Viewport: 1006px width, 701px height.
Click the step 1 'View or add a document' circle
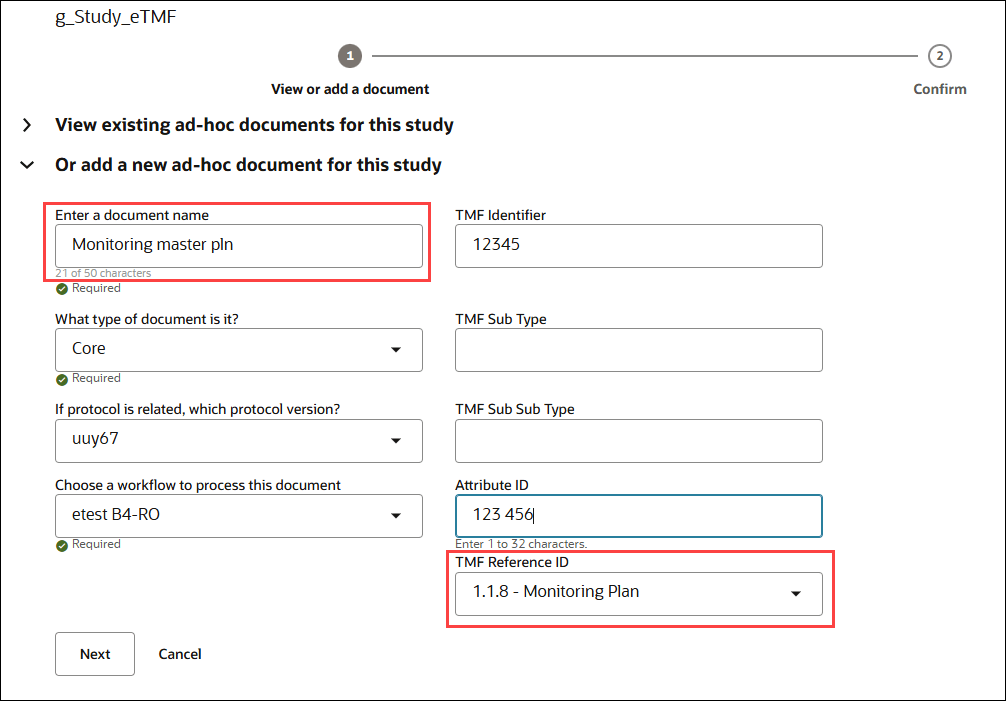350,56
